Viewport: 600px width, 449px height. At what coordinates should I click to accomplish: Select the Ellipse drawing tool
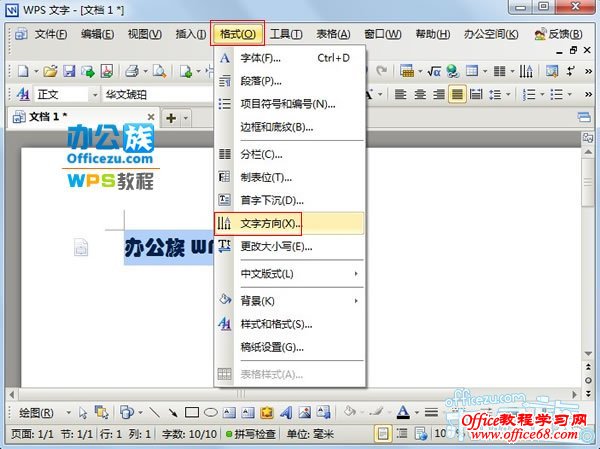coord(210,412)
